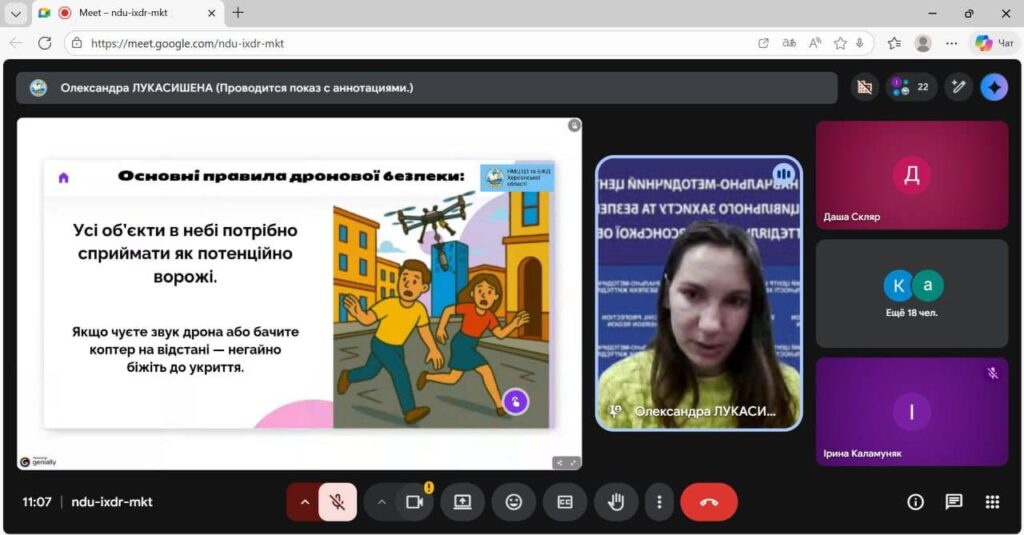Select the Даша Скляр participant tile
Screen dimensions: 1024x535
pos(912,175)
